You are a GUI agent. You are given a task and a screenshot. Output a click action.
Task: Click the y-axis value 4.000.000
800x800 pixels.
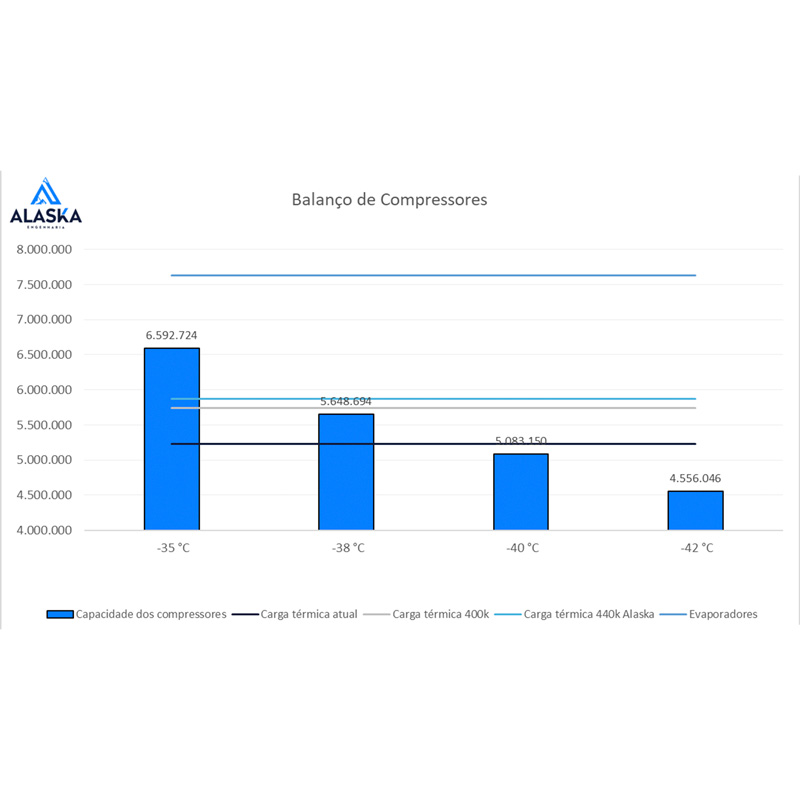tap(44, 530)
